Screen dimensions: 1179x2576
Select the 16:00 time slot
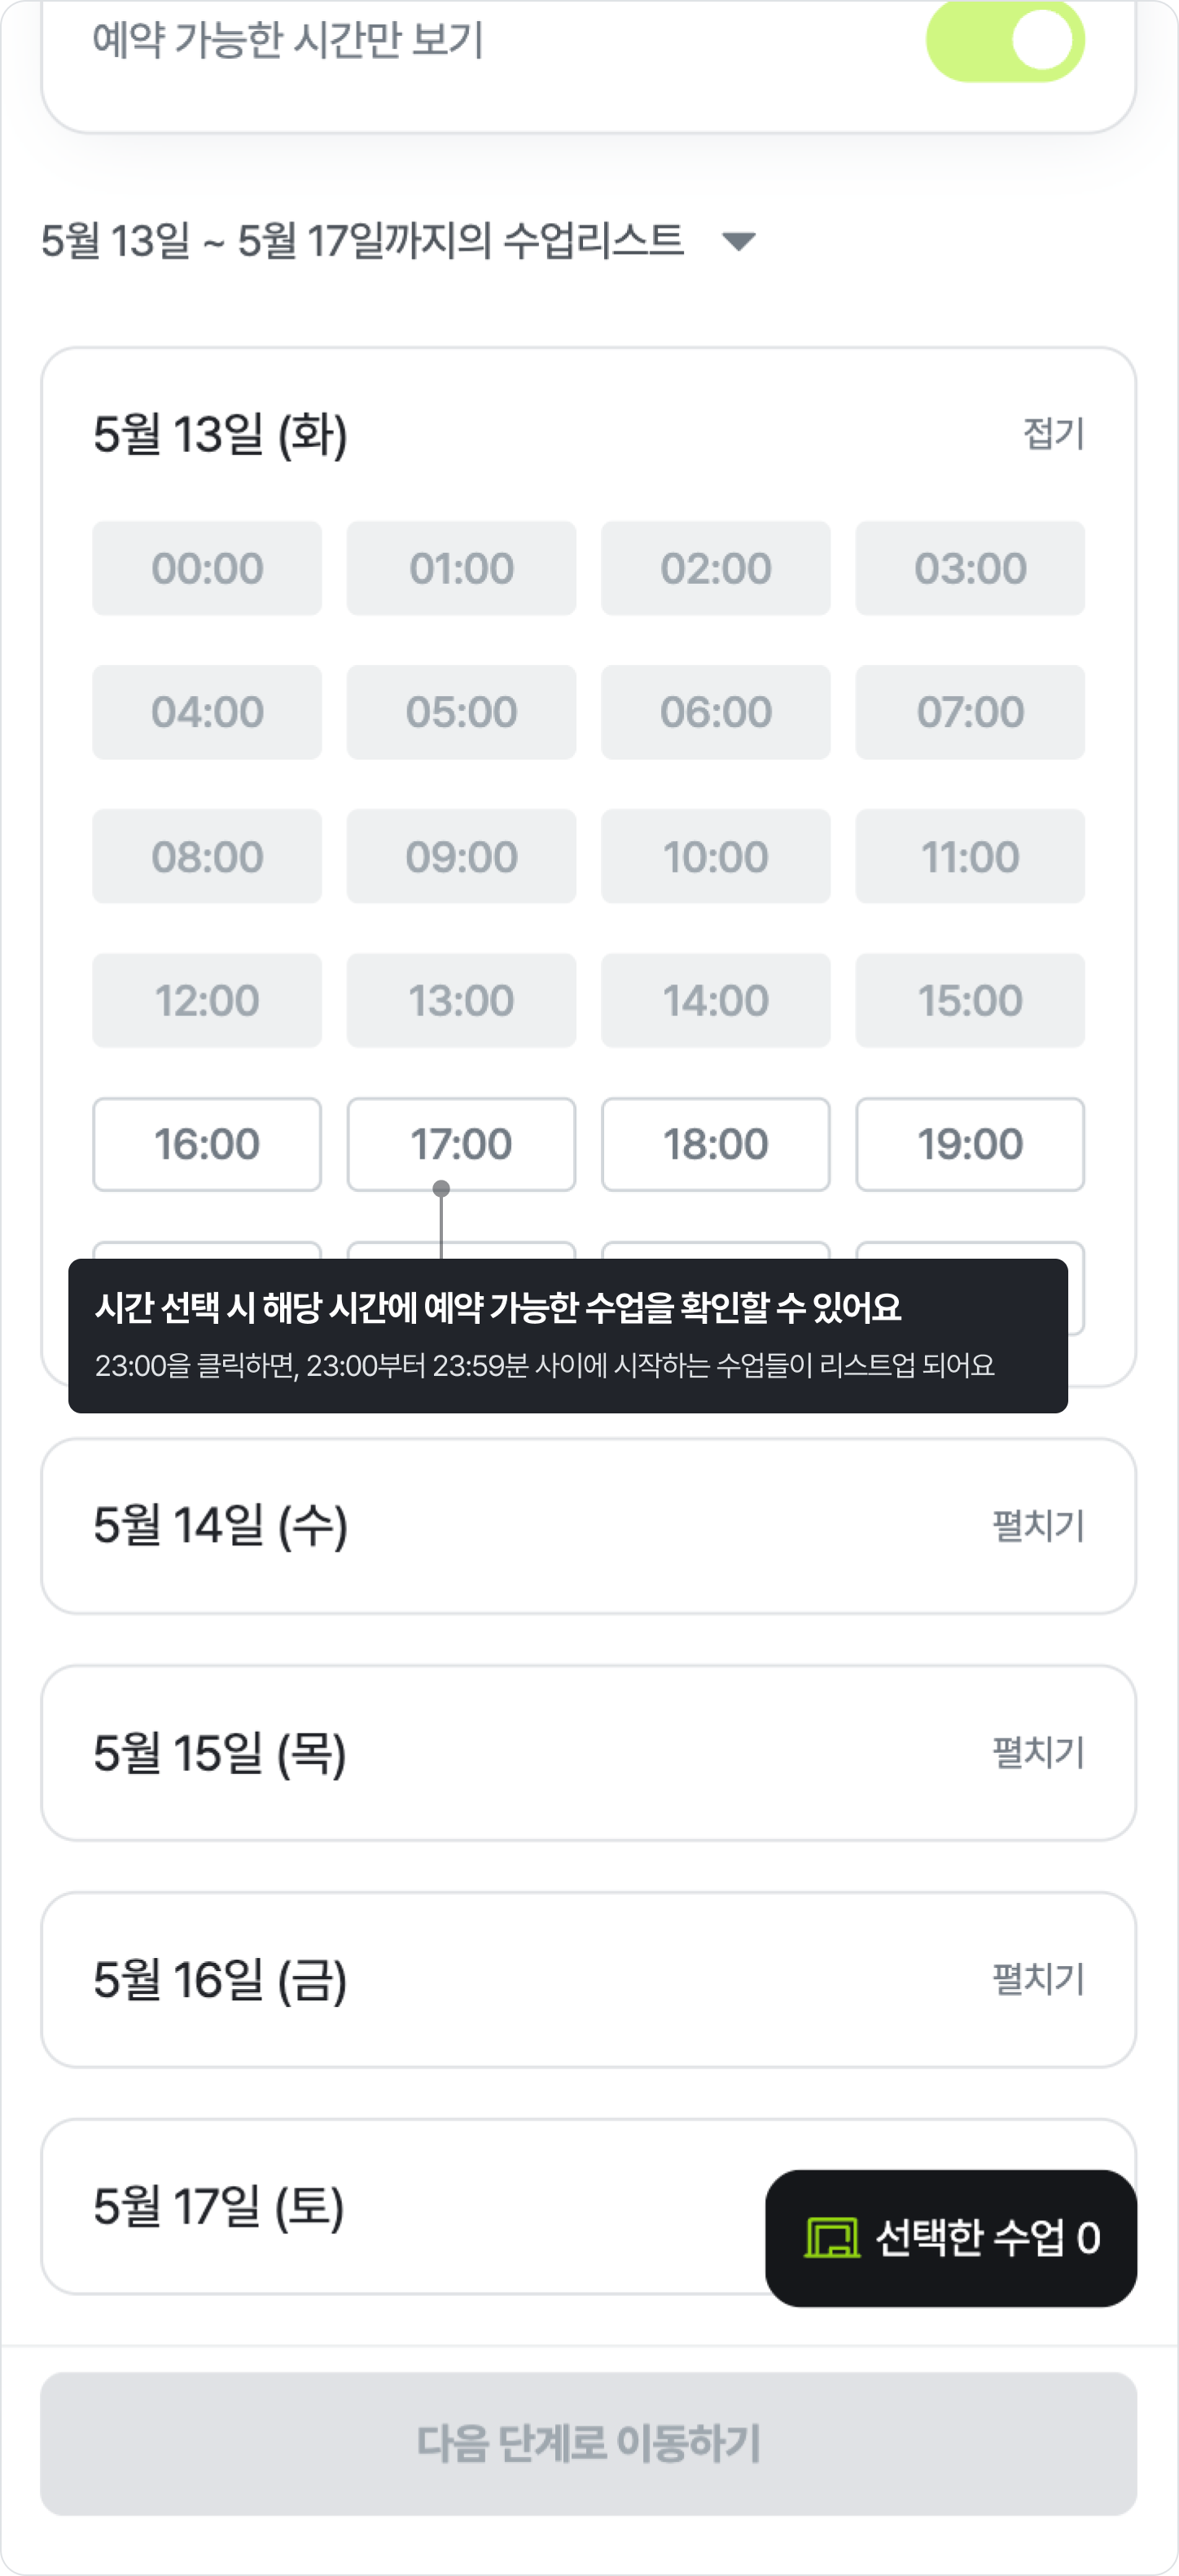tap(207, 1144)
